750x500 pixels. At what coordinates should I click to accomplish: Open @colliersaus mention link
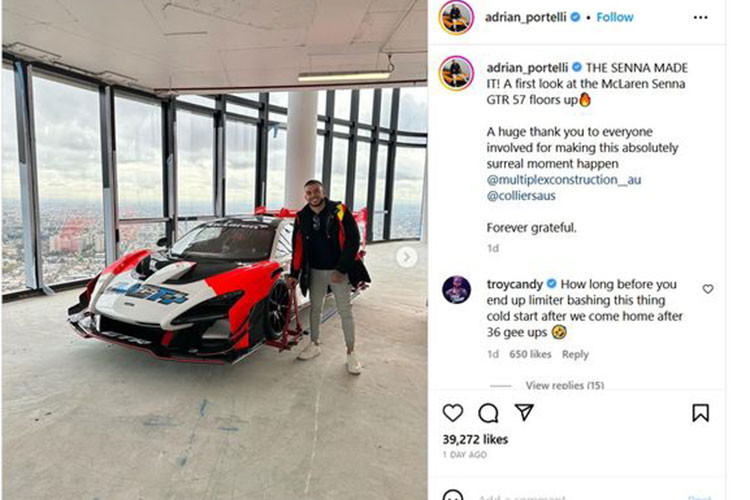coord(521,196)
